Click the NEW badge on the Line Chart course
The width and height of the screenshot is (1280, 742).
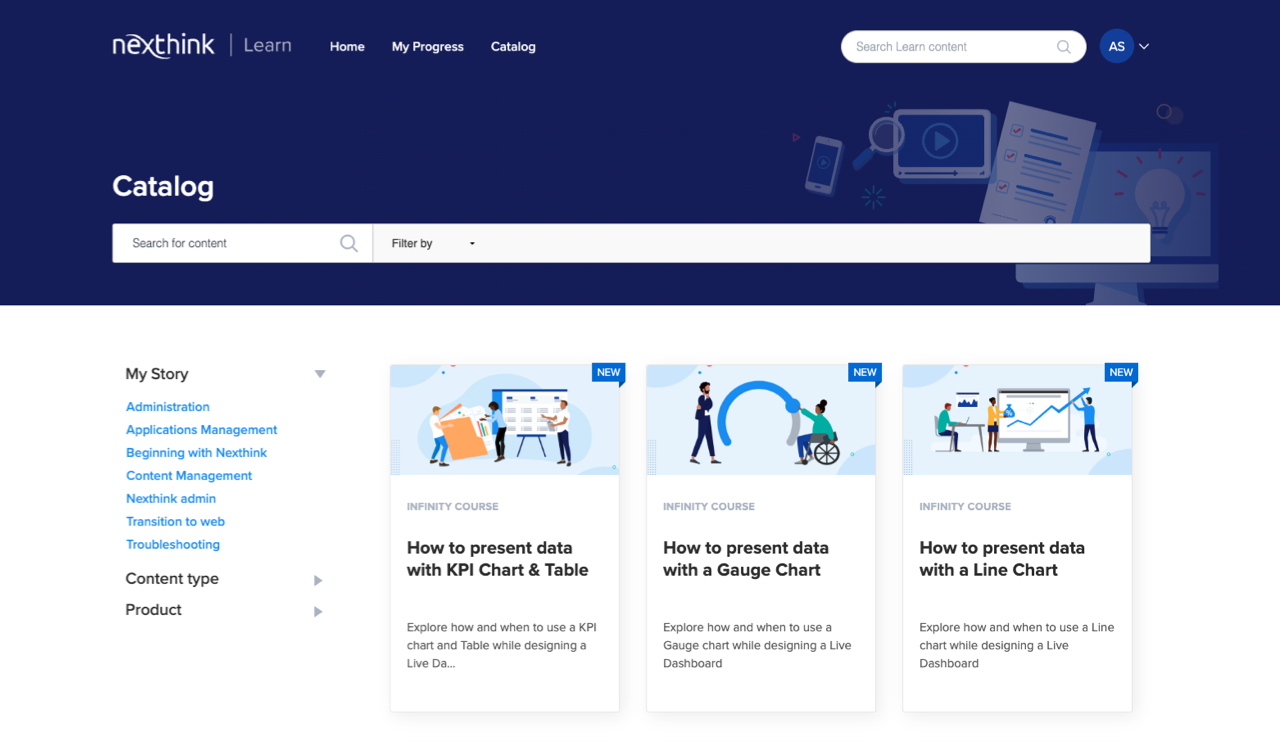pos(1121,372)
